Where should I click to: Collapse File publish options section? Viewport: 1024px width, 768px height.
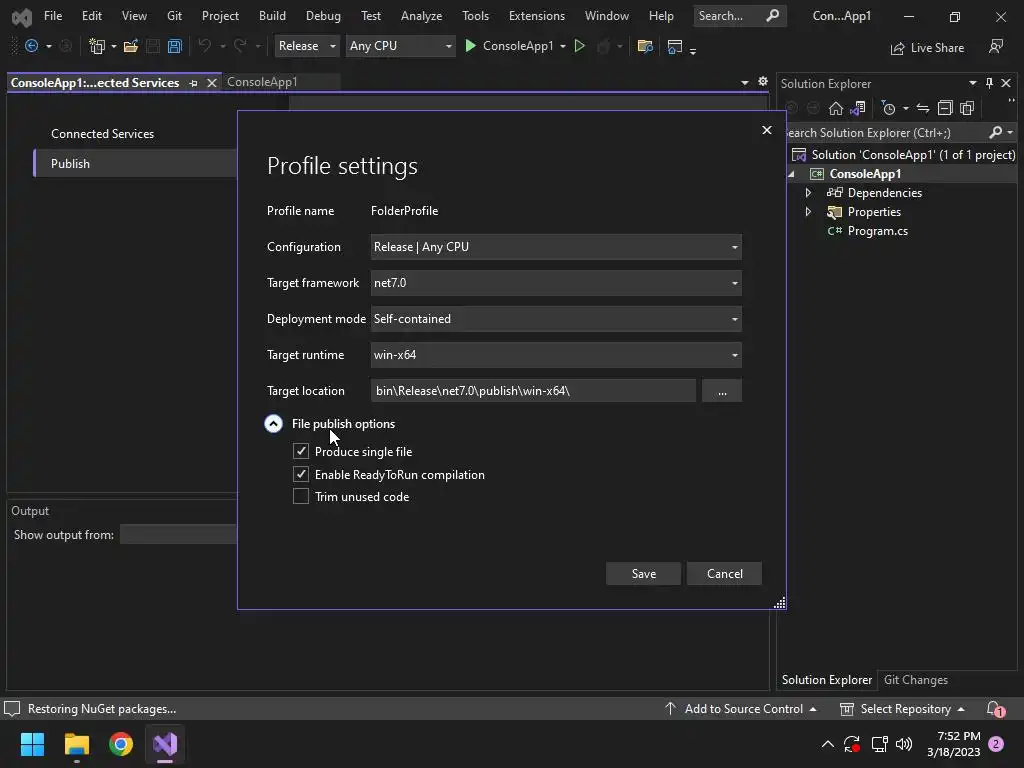273,424
